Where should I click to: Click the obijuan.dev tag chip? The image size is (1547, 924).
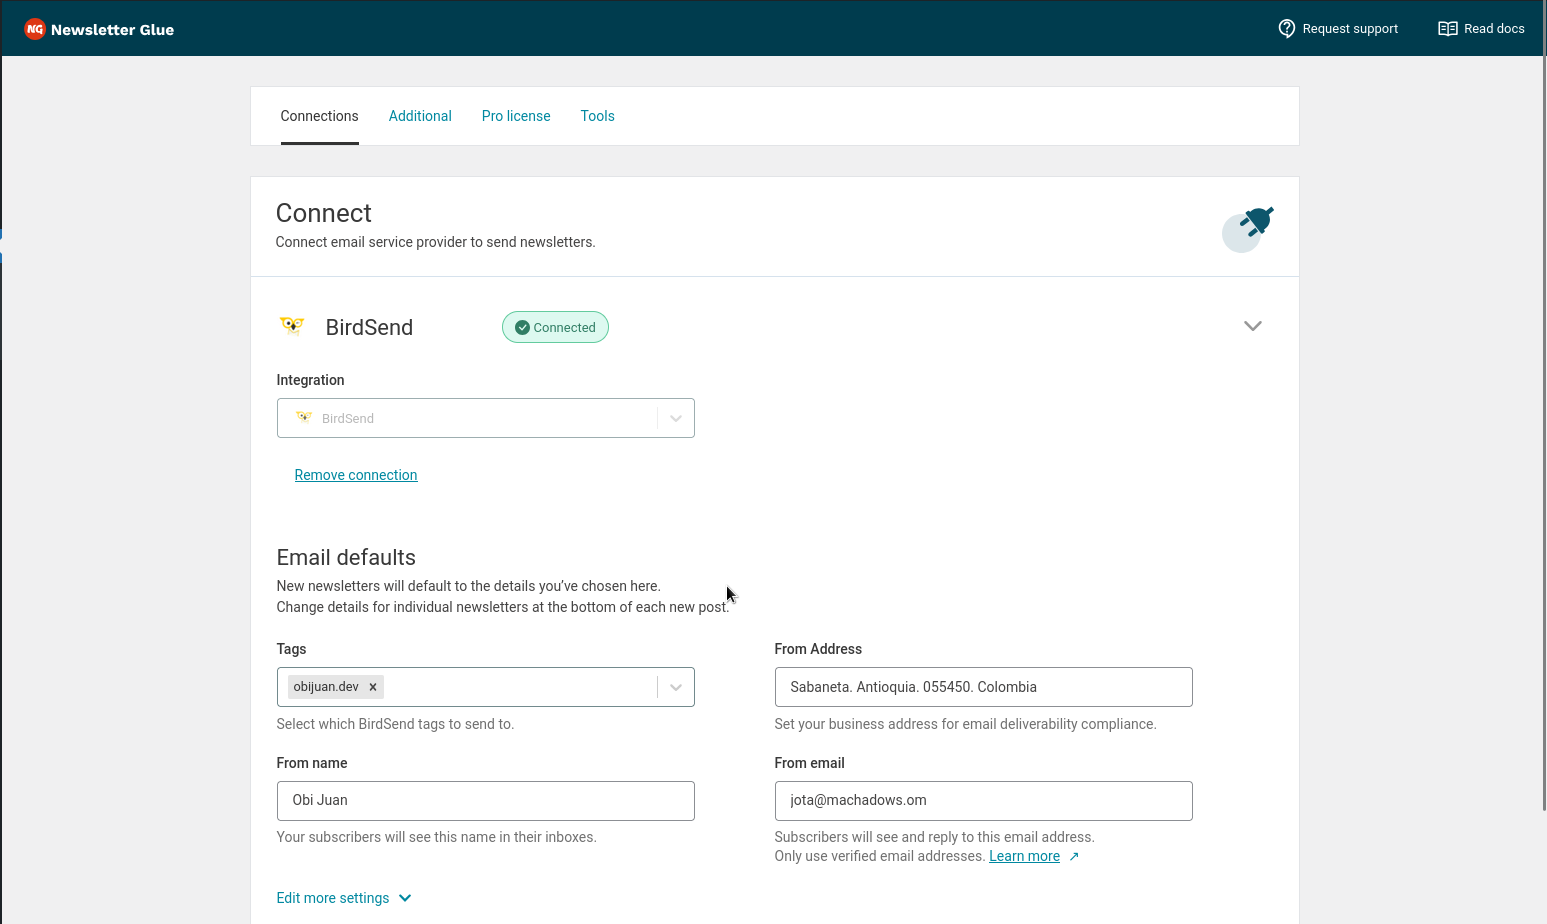coord(336,687)
